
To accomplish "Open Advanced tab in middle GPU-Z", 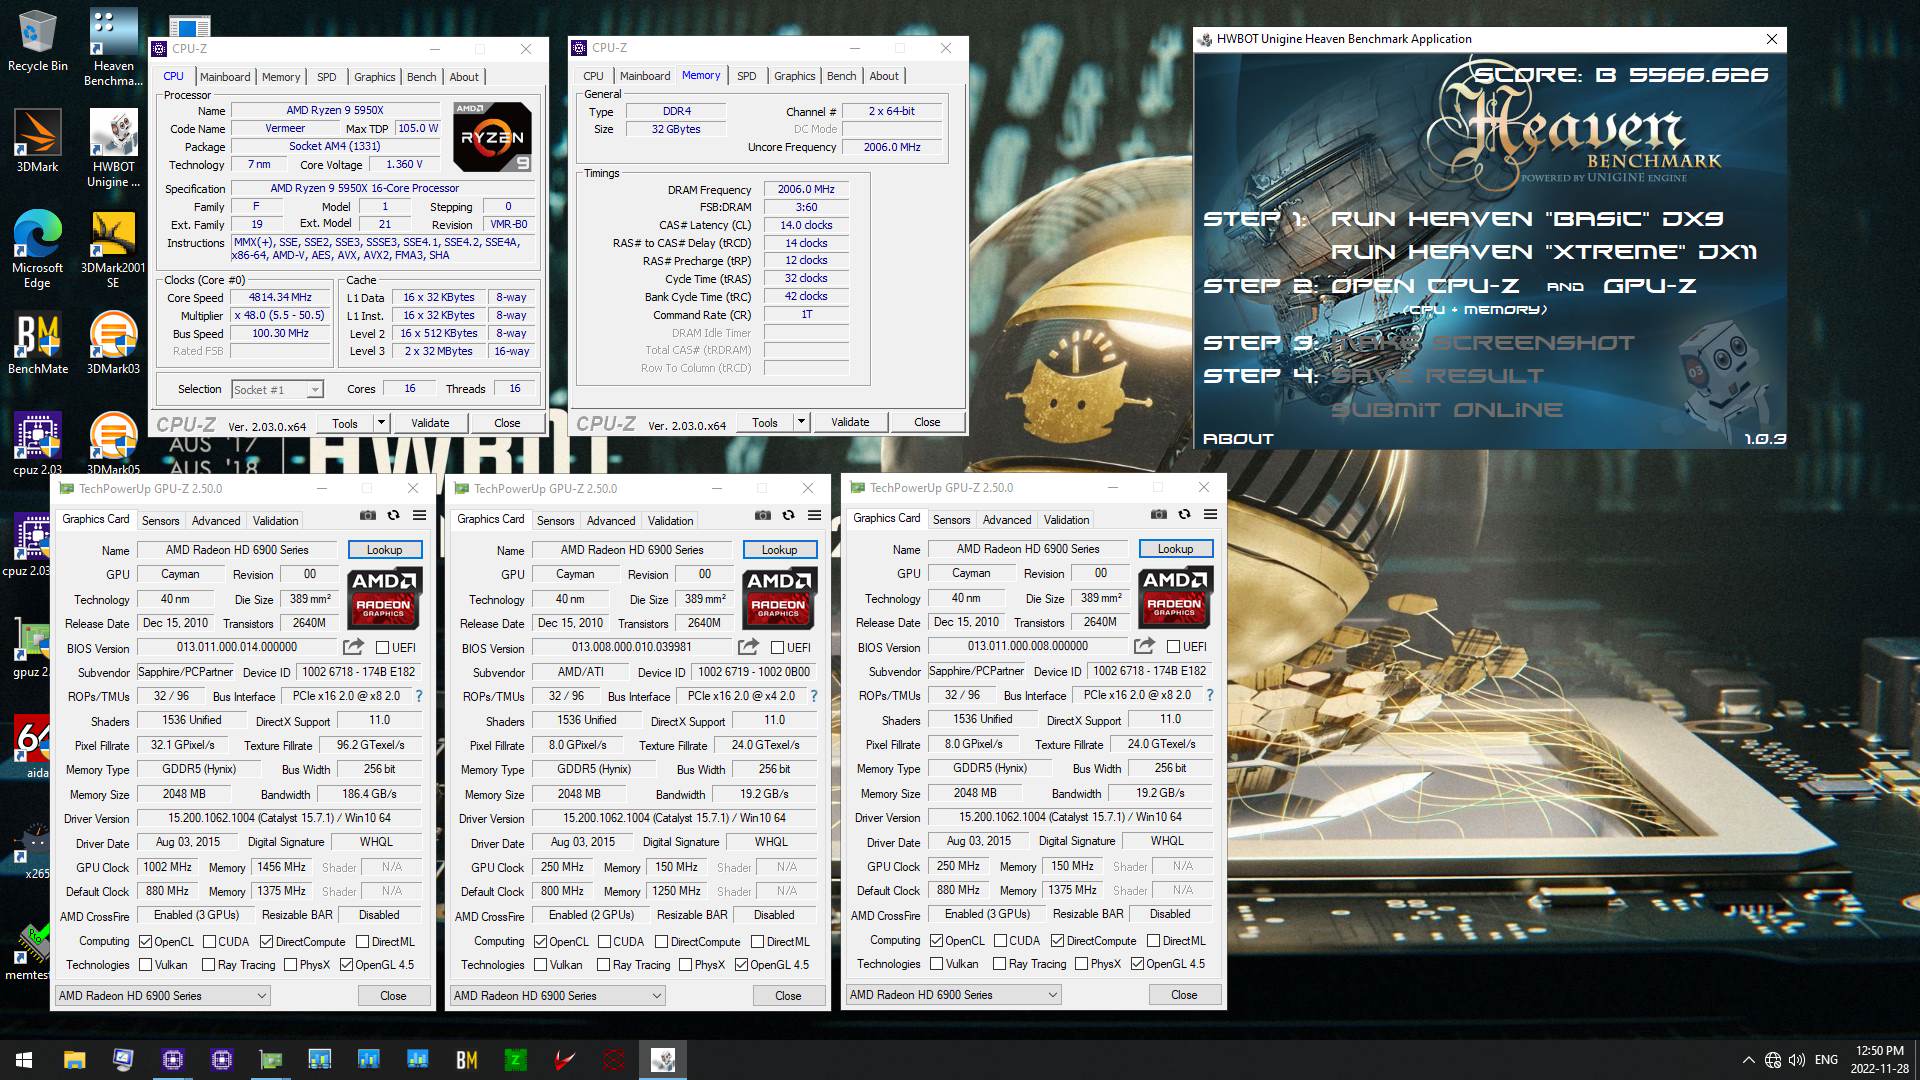I will point(611,521).
